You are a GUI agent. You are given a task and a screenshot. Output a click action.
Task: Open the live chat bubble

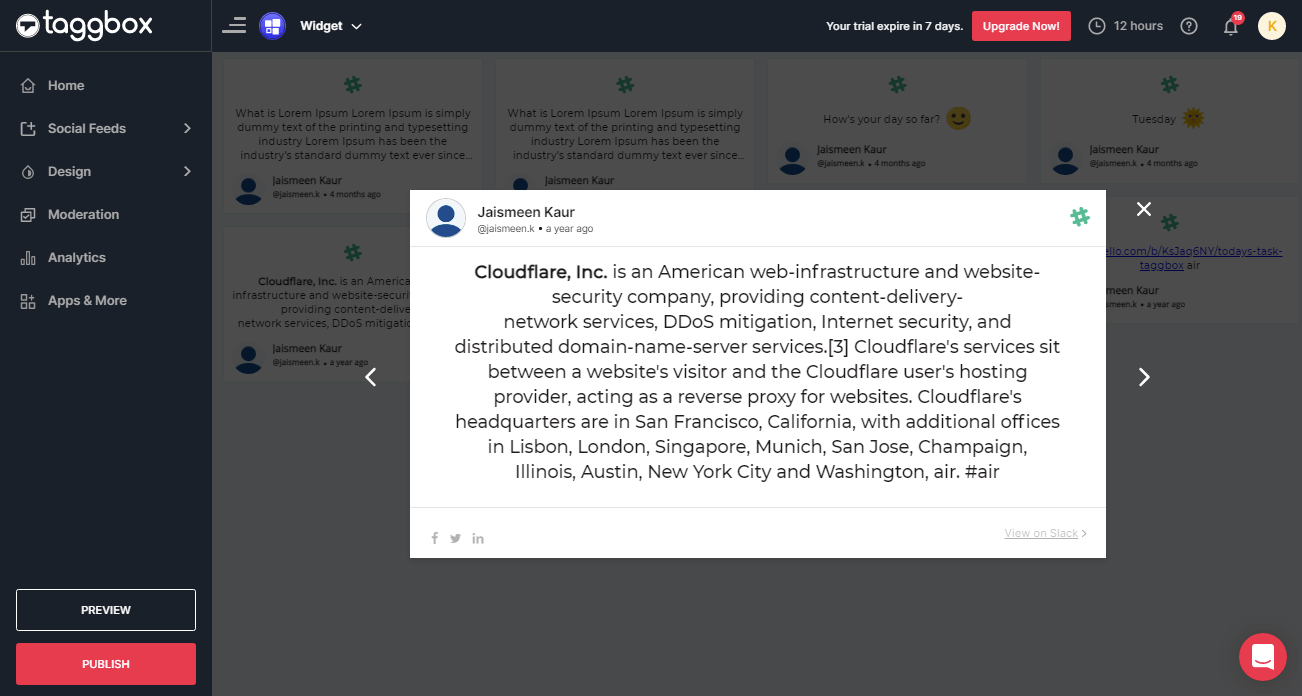pos(1262,656)
